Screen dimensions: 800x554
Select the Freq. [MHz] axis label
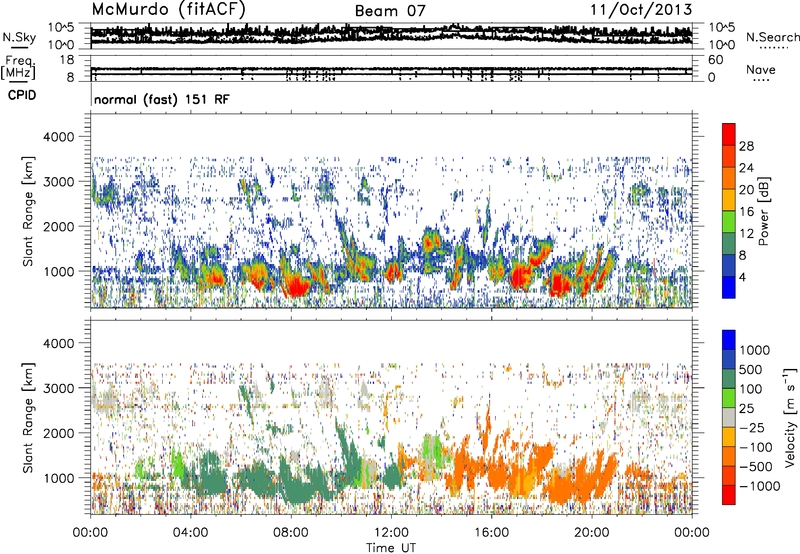point(20,68)
